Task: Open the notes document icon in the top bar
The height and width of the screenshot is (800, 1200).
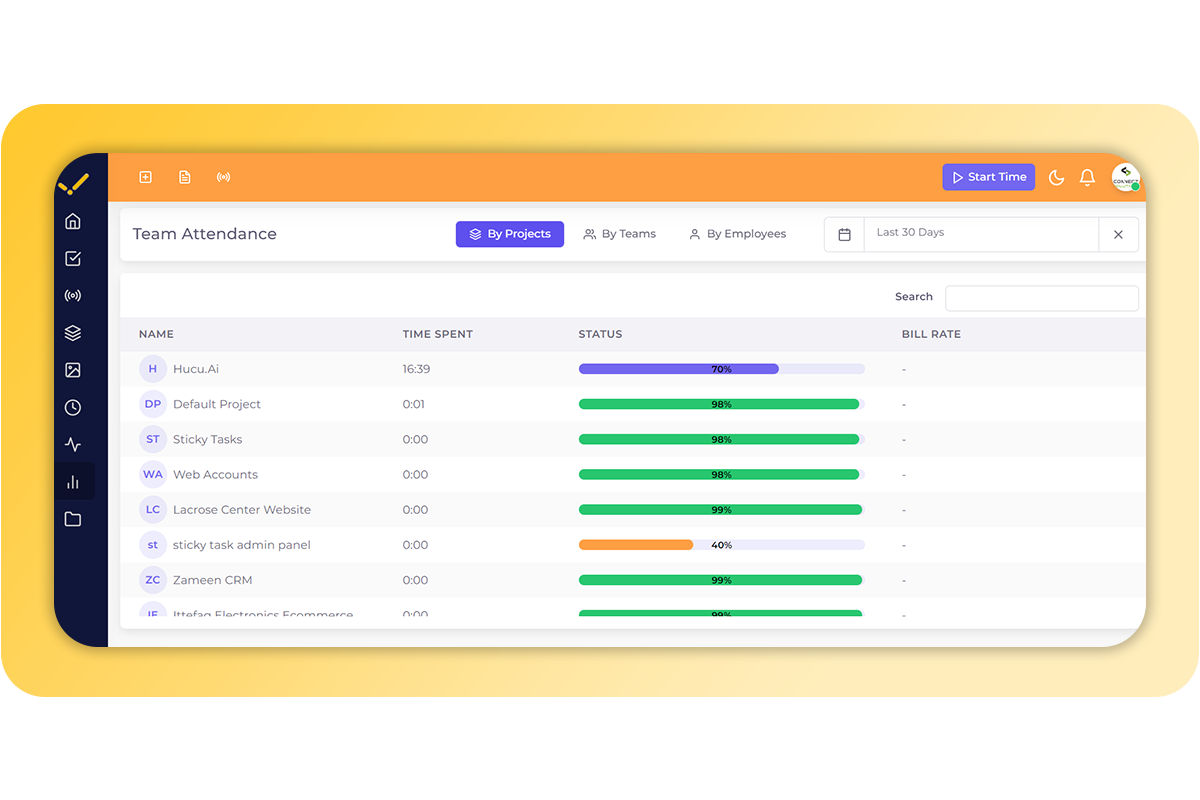Action: coord(184,176)
